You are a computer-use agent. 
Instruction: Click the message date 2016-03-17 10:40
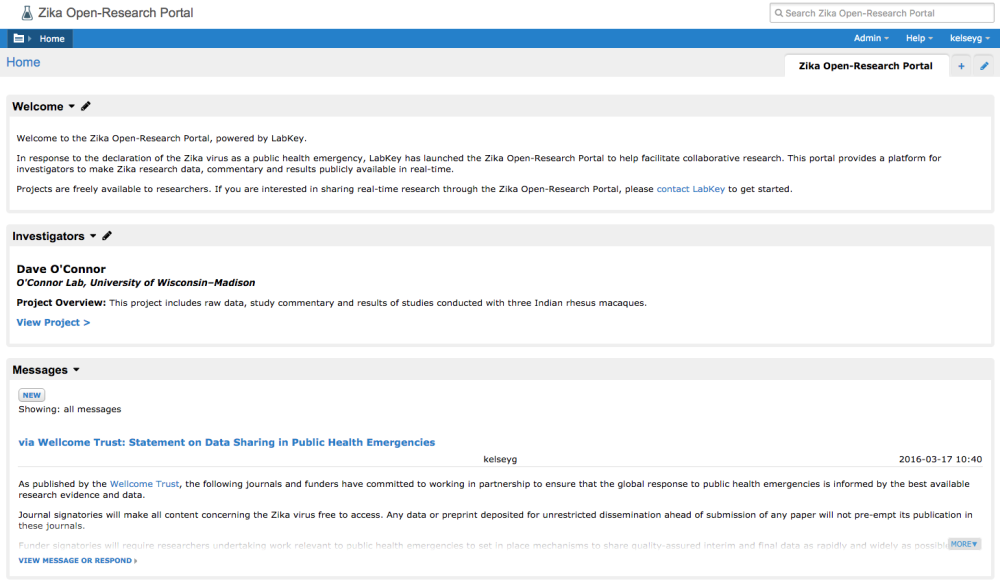tap(940, 459)
